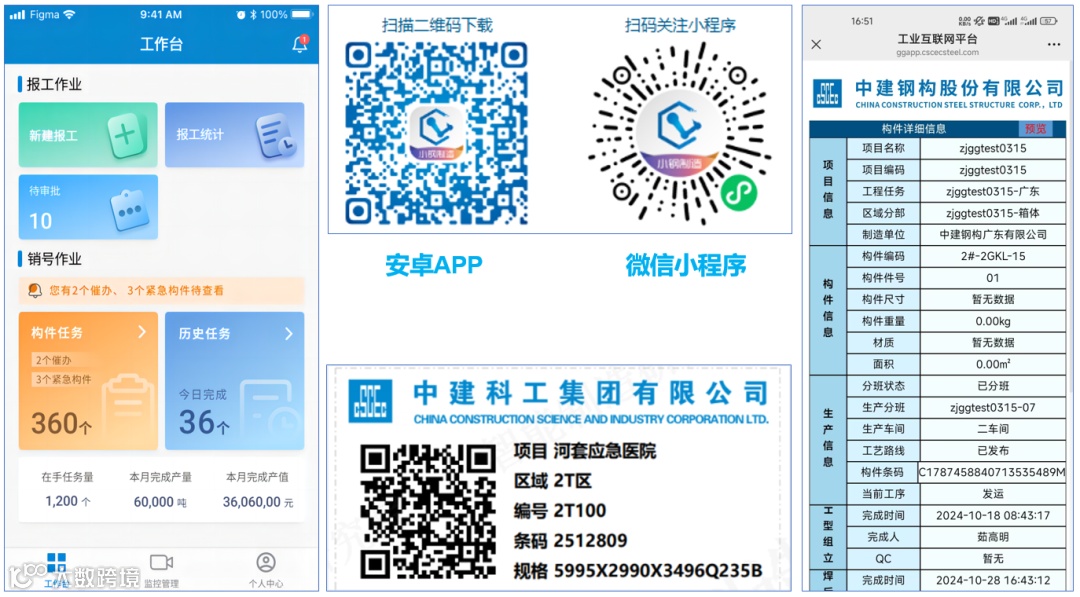Viewport: 1080px width, 597px height.
Task: Click the 扫描二维码下载 heading
Action: (437, 25)
